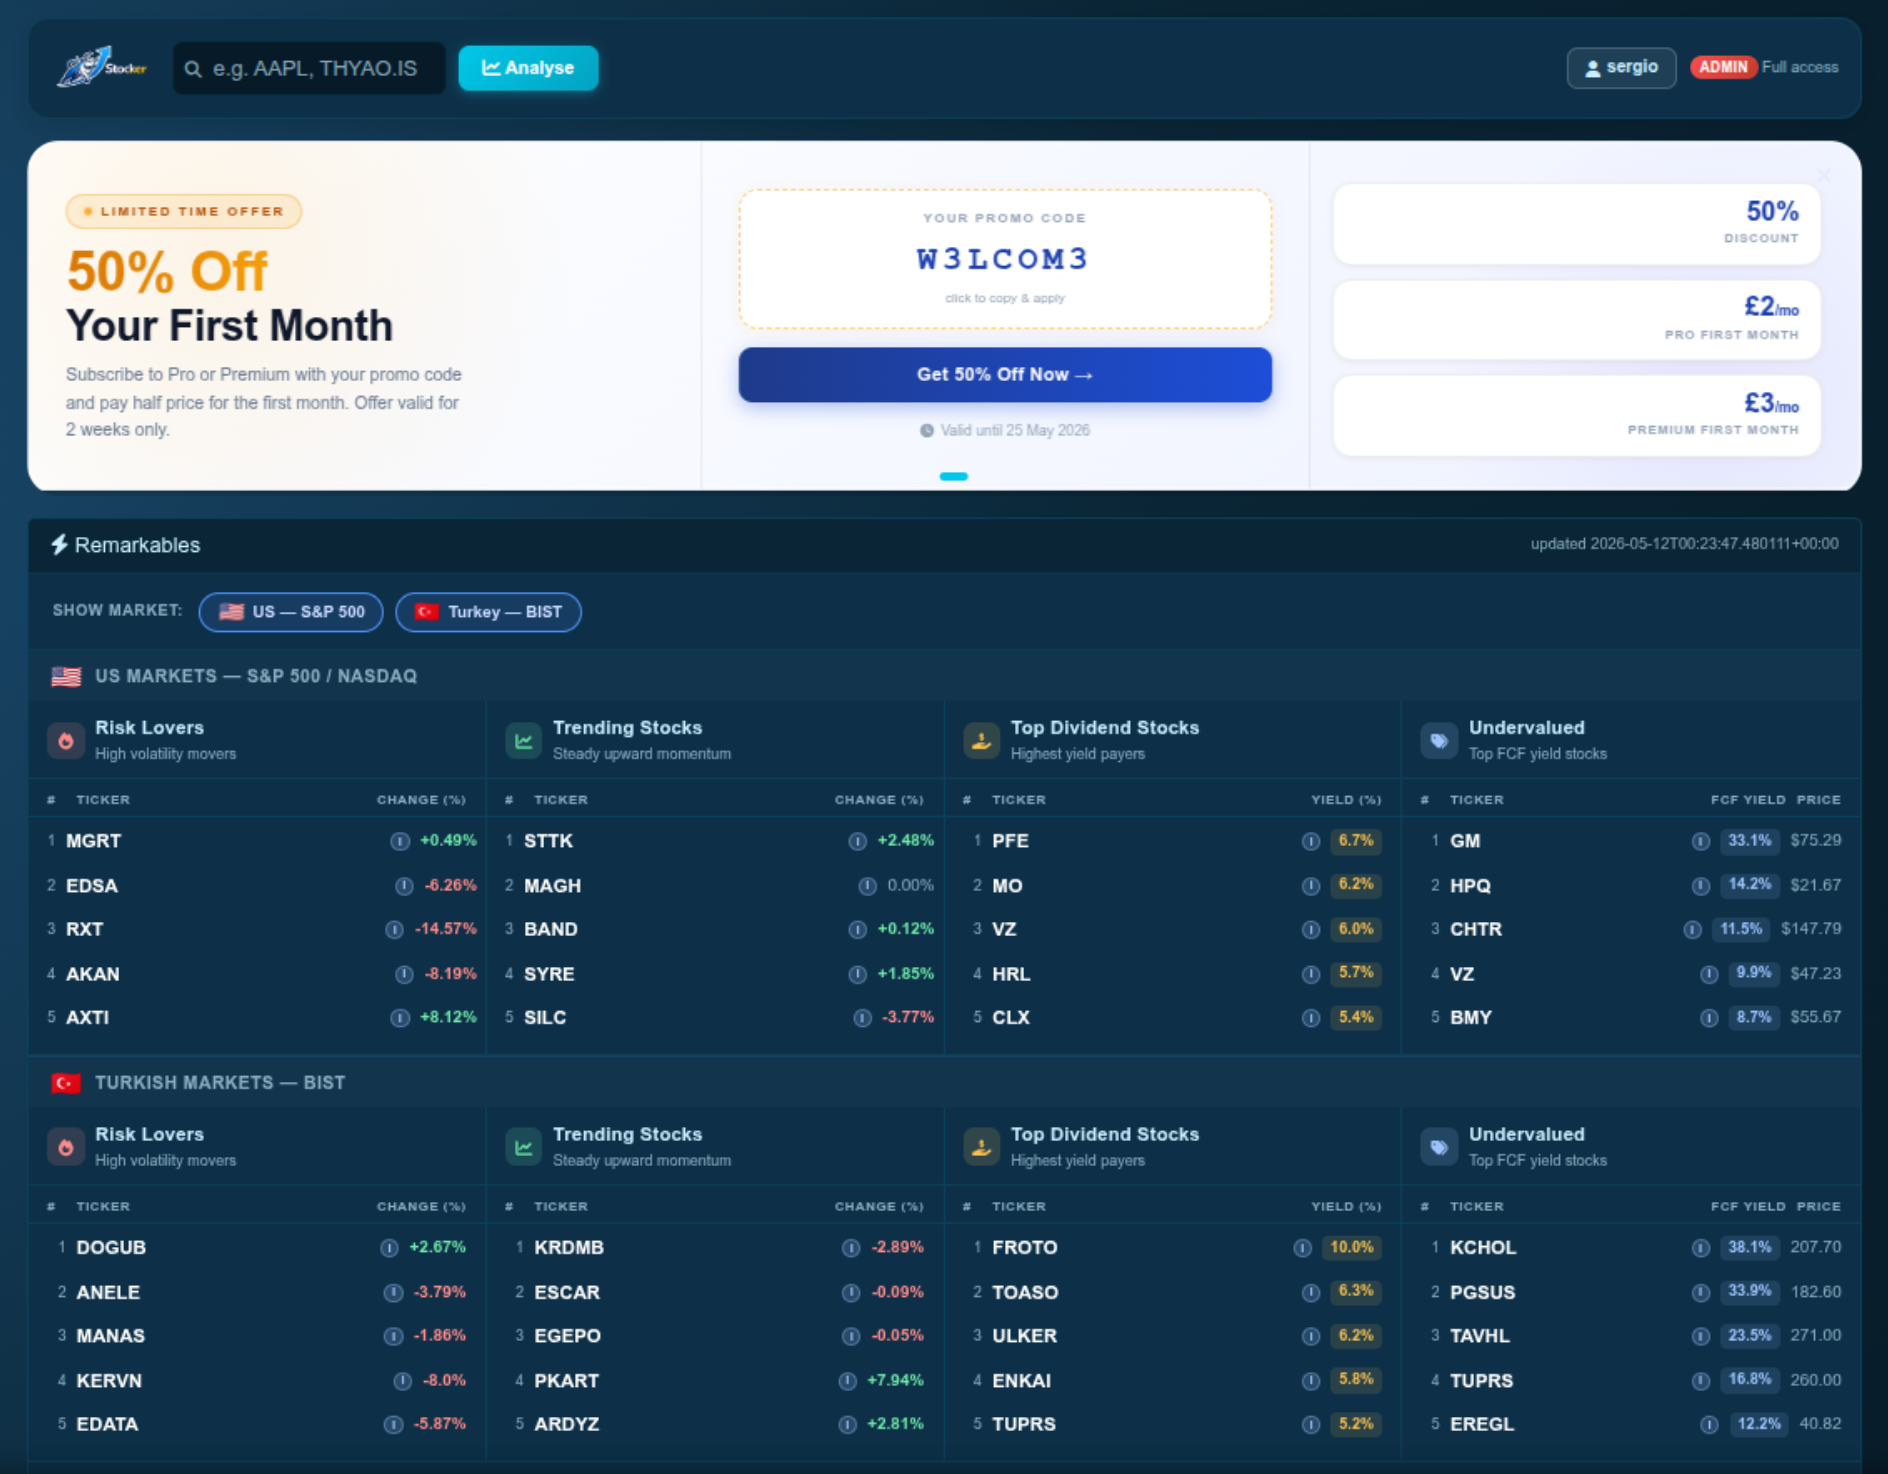The image size is (1888, 1474).
Task: Open the info icon in the HRL row
Action: (x=1311, y=974)
